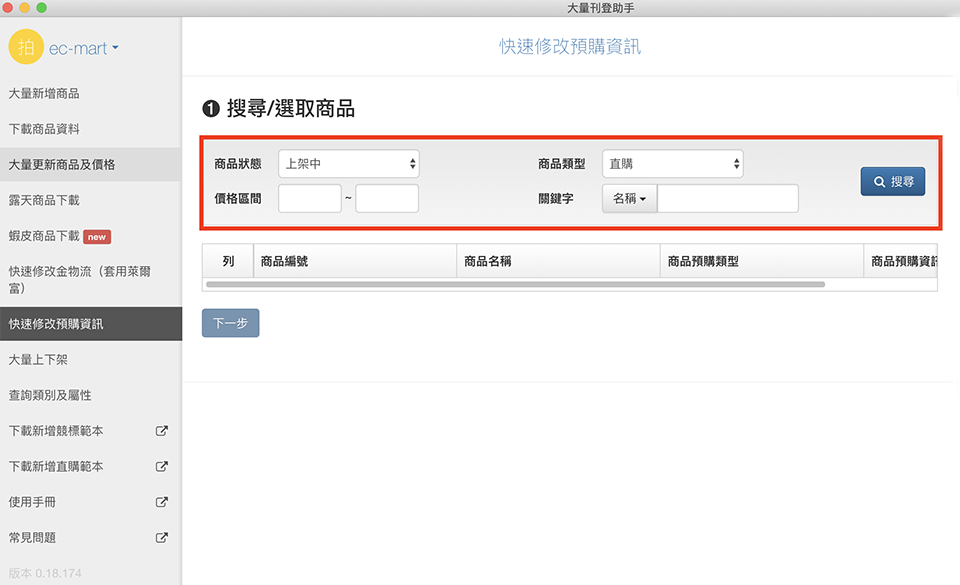Click external link icon beside 下載新增直購範本
Screen dimensions: 960x585
162,466
